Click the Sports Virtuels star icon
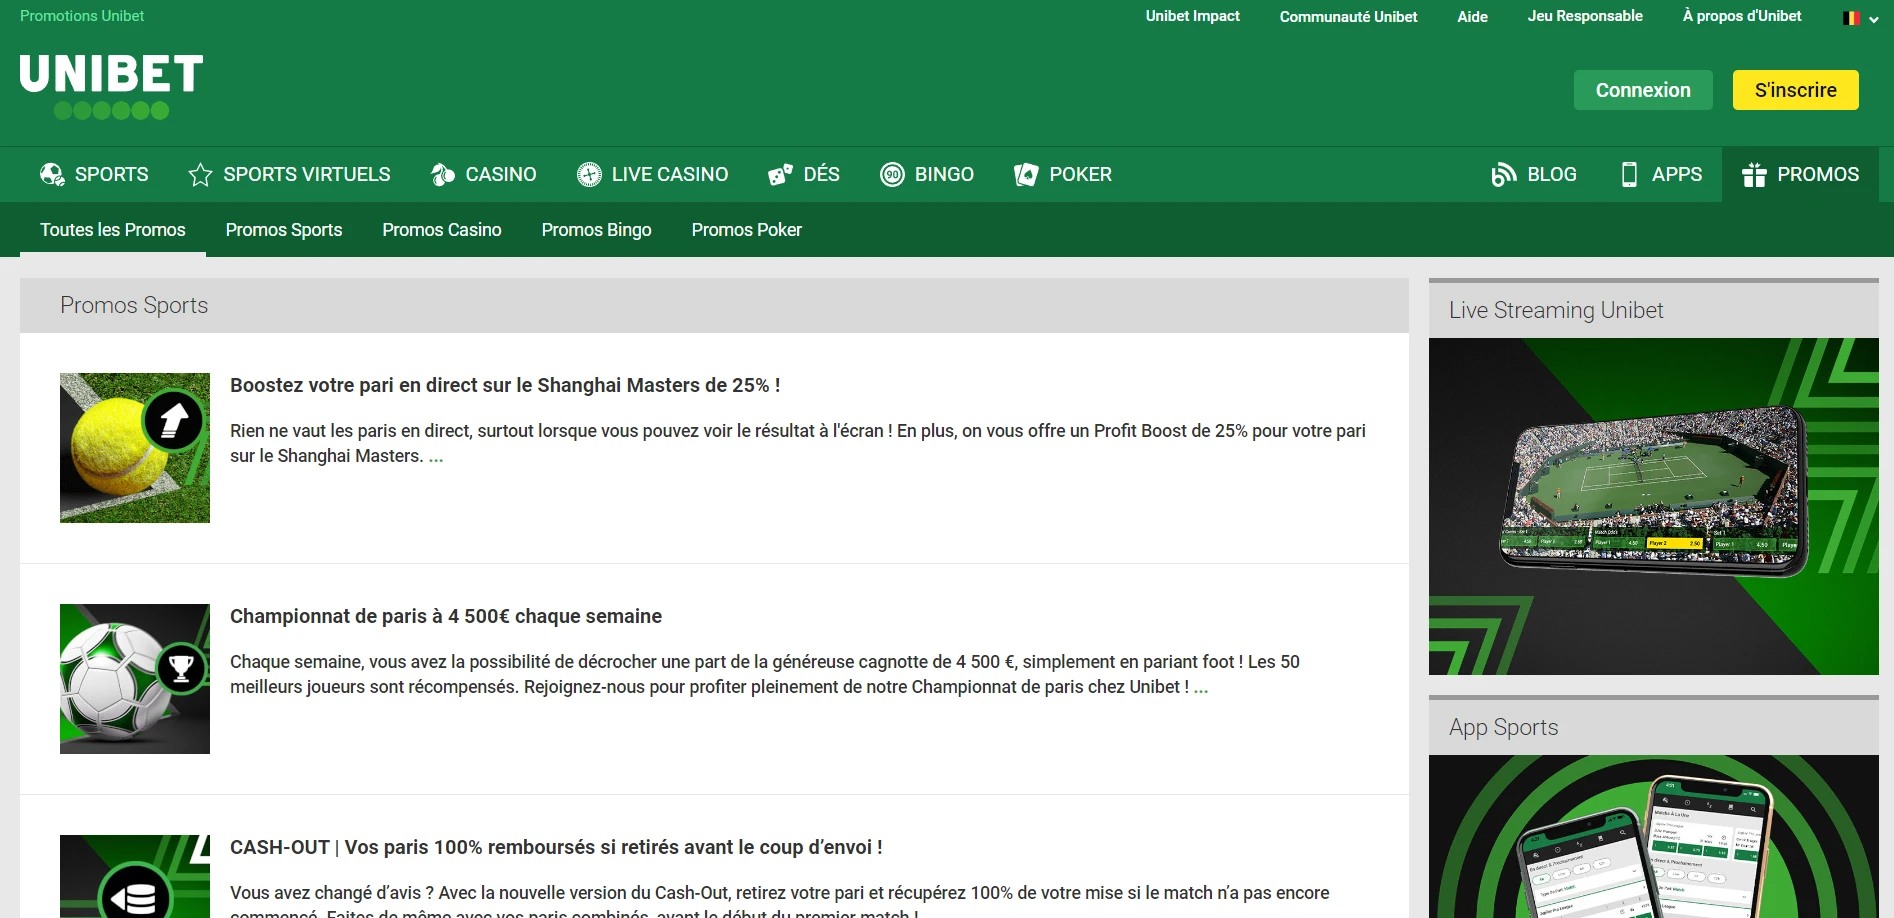 point(200,175)
